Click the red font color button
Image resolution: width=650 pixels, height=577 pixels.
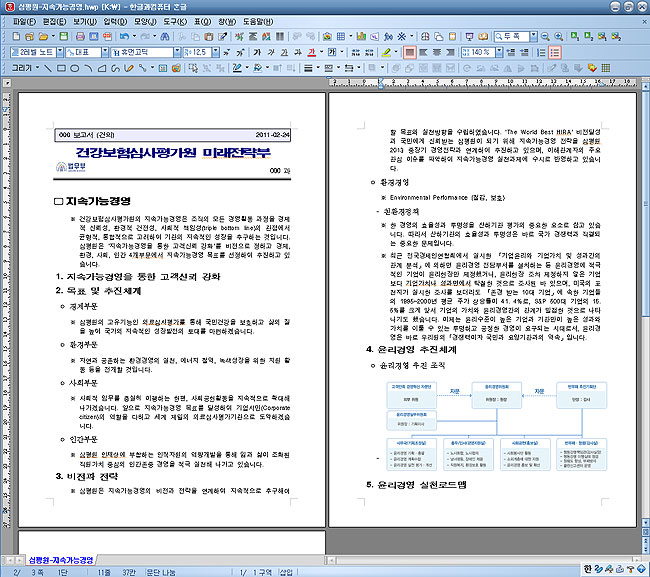click(x=312, y=52)
